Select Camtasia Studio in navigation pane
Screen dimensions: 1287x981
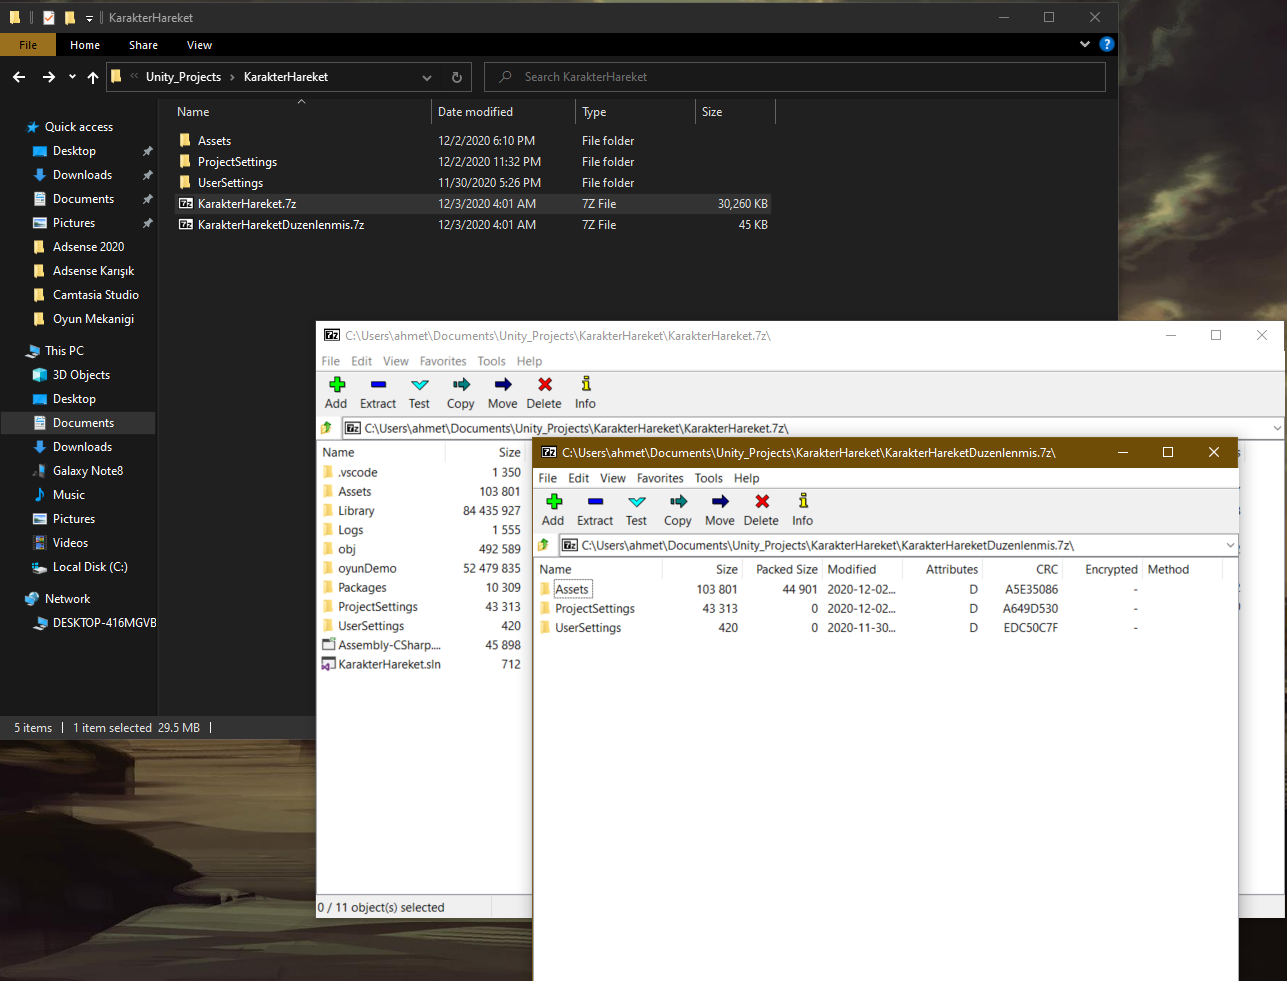(95, 295)
